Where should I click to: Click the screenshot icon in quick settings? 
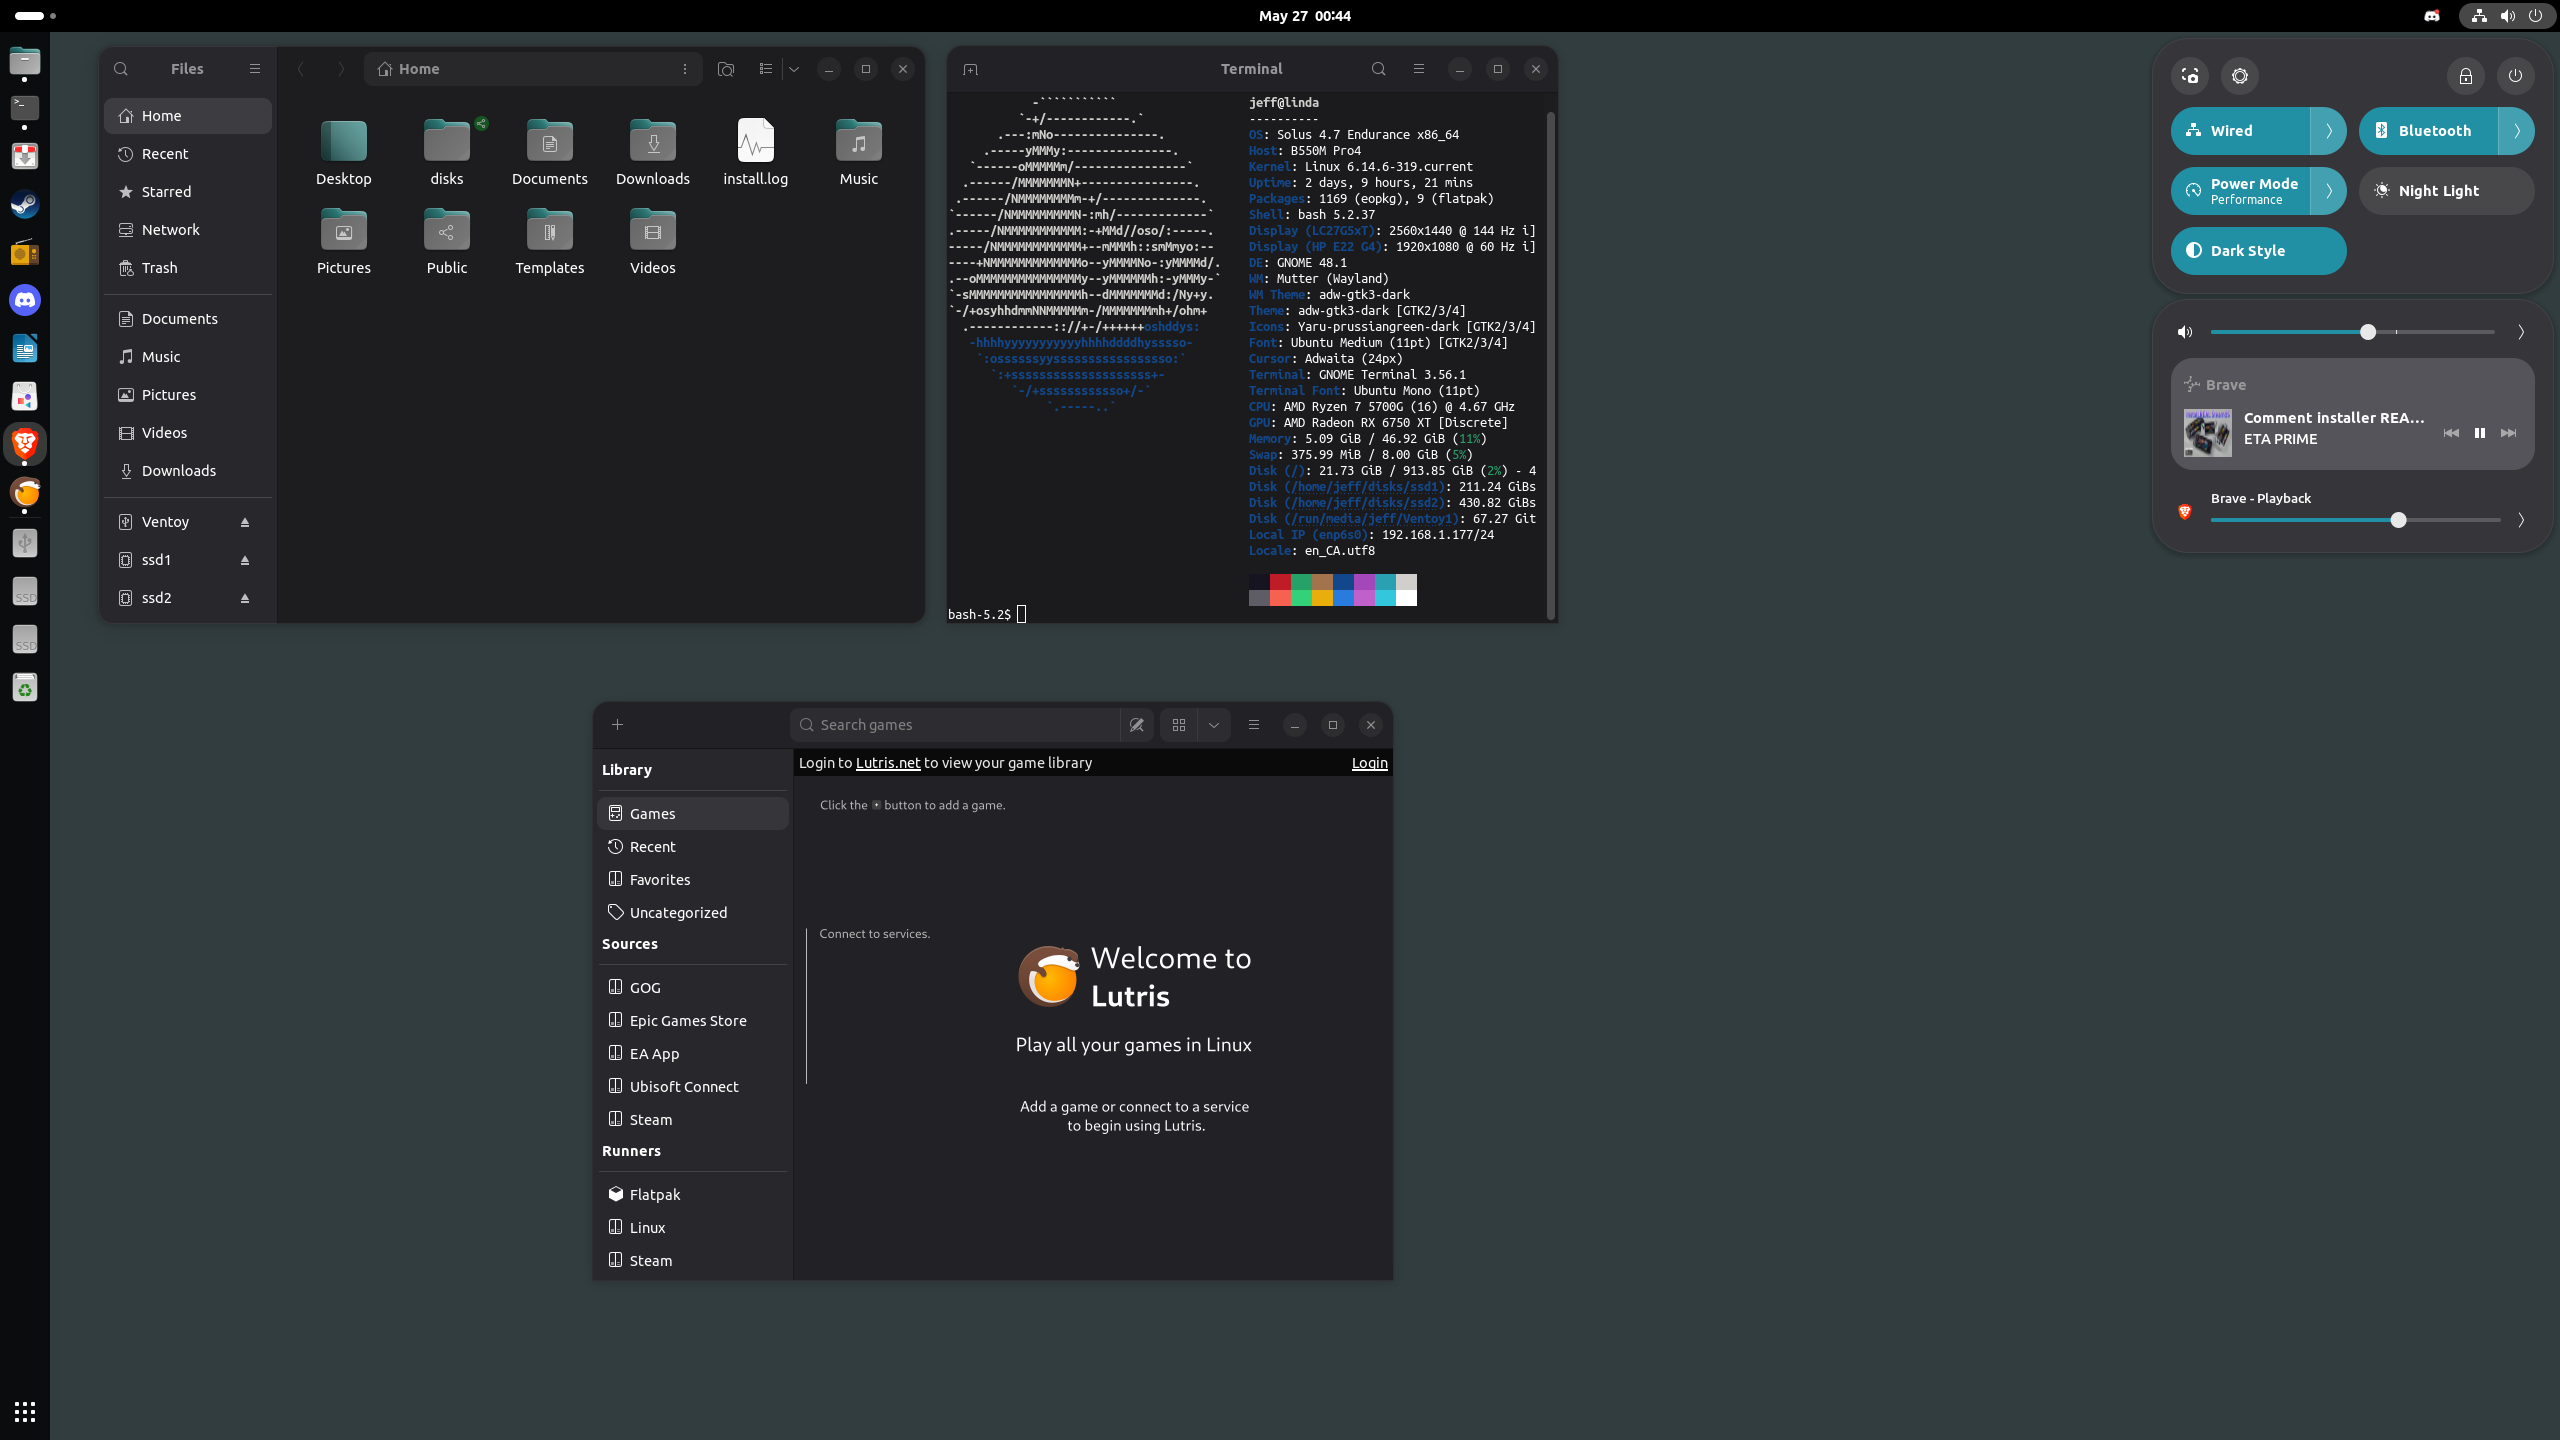(x=2190, y=76)
